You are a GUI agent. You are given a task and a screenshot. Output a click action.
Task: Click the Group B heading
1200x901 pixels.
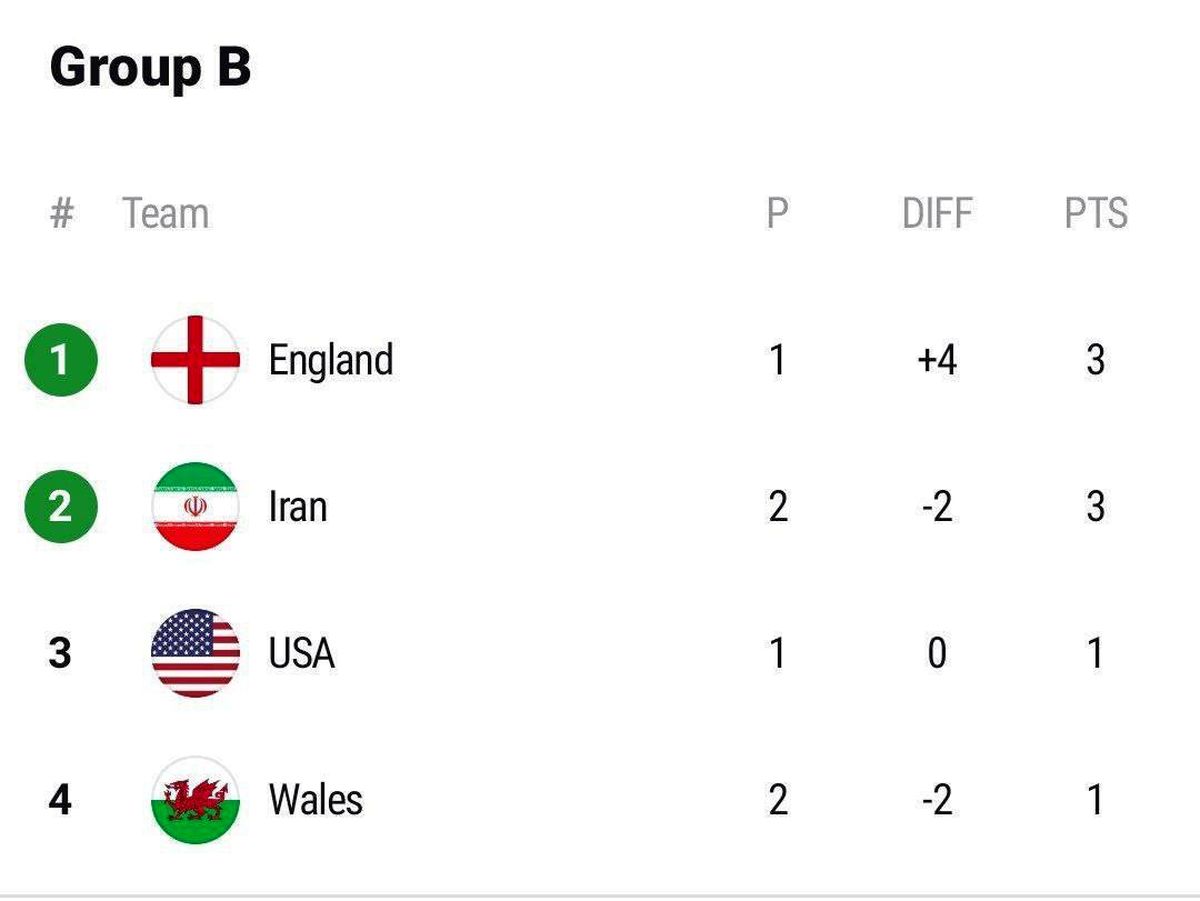150,68
